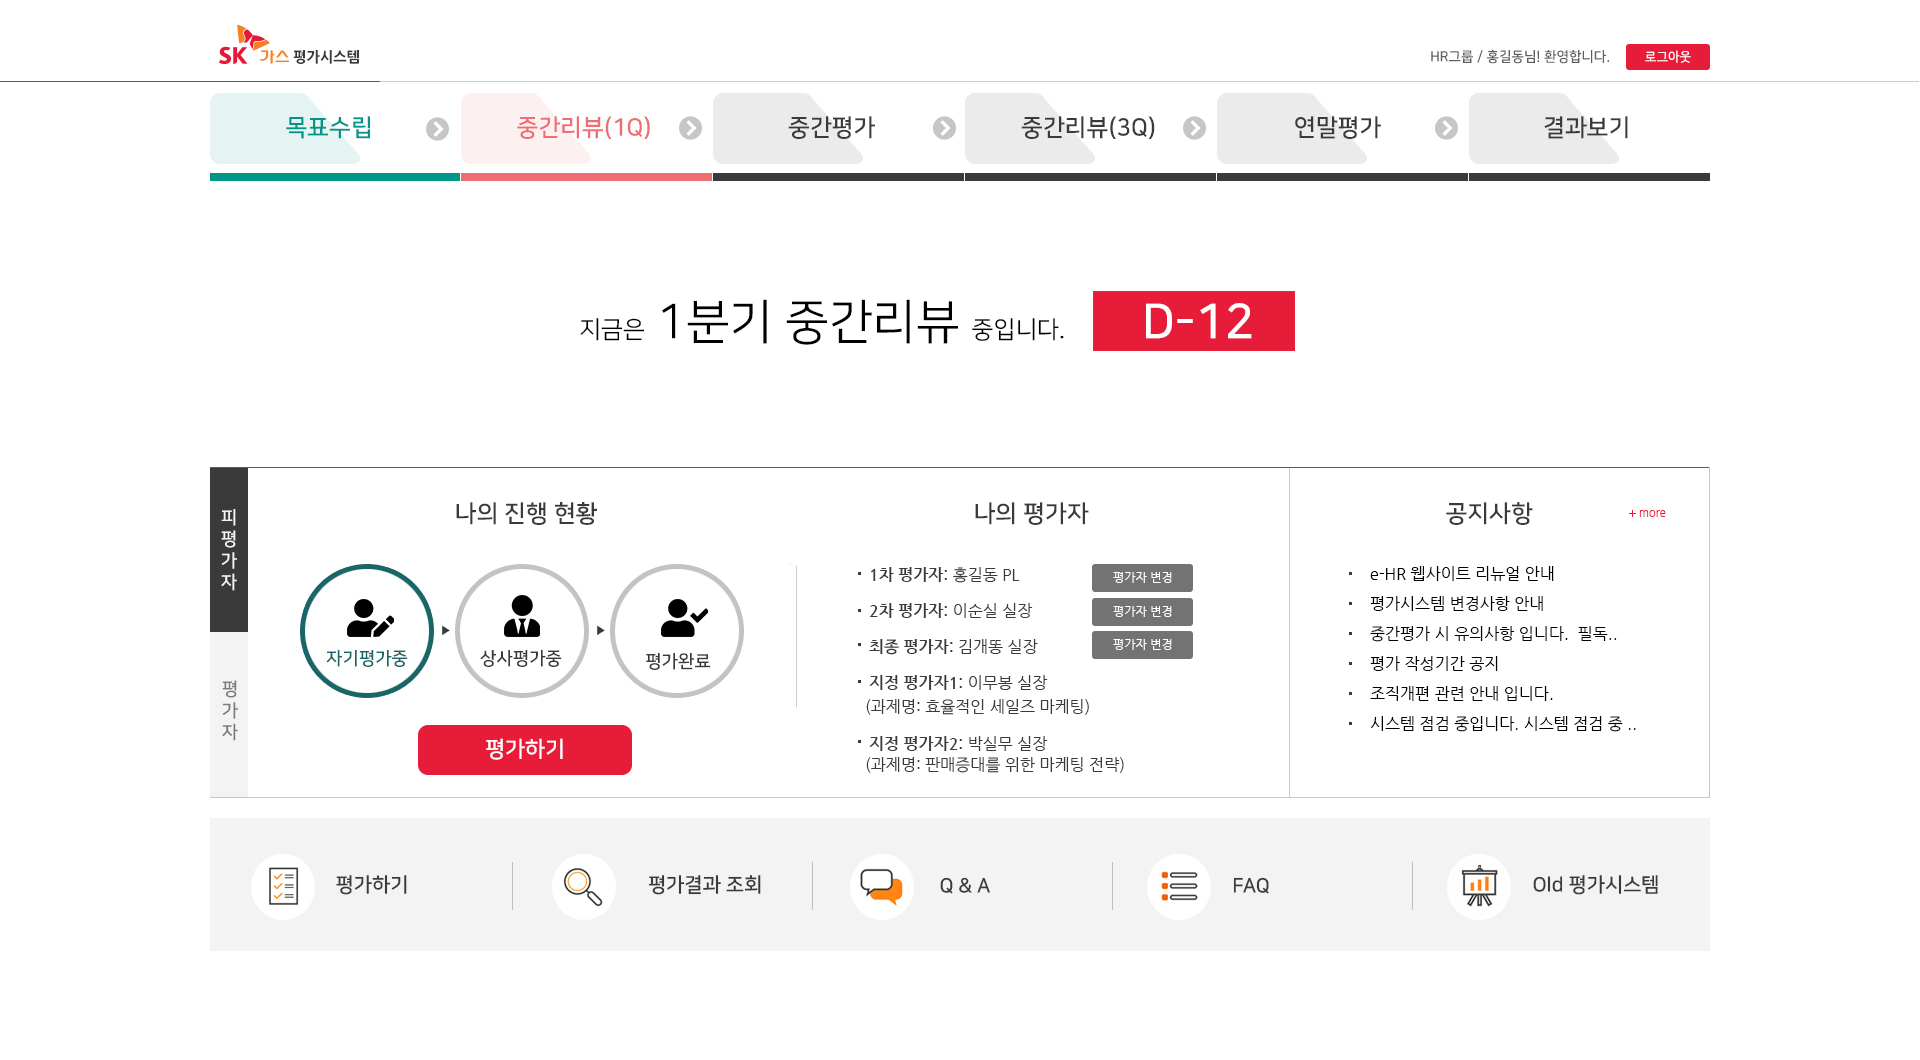1920x1060 pixels.
Task: Click the SK가스 평가시스템 logo
Action: coord(289,48)
